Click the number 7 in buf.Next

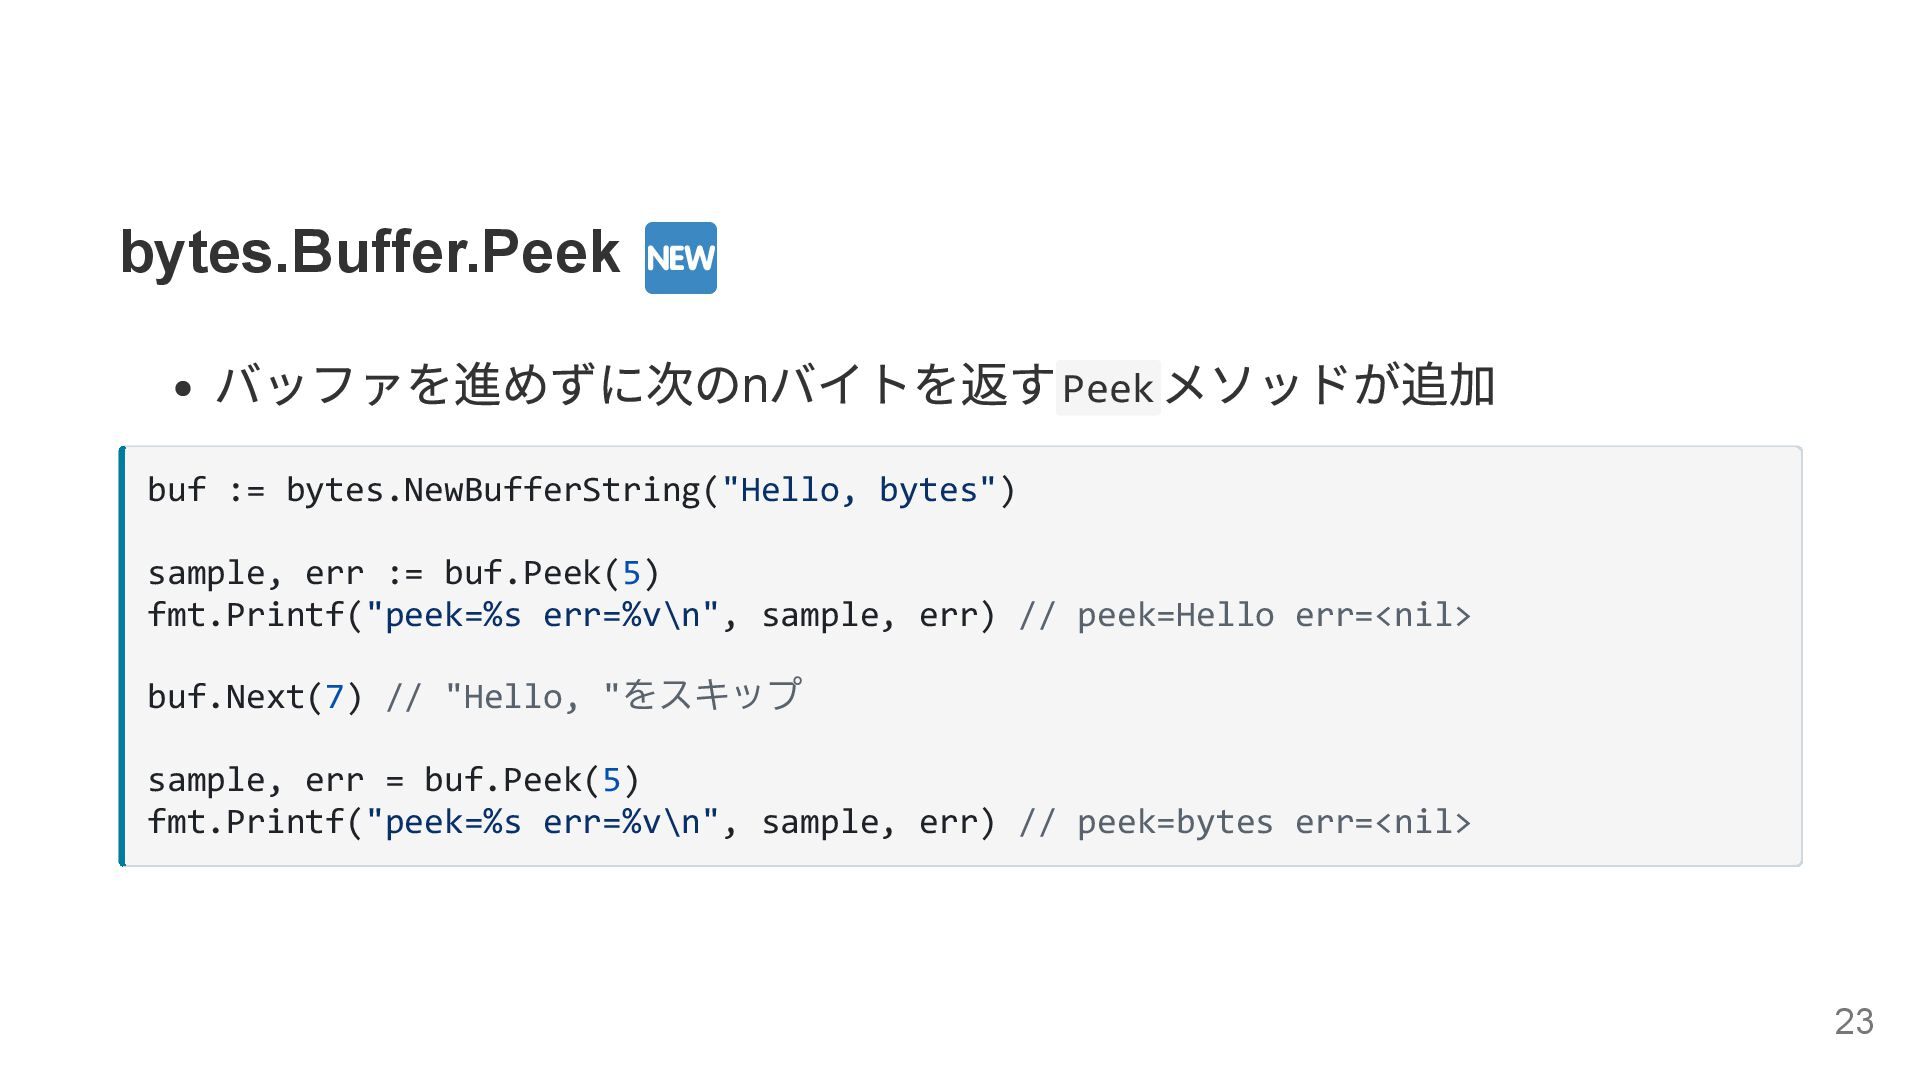click(334, 697)
